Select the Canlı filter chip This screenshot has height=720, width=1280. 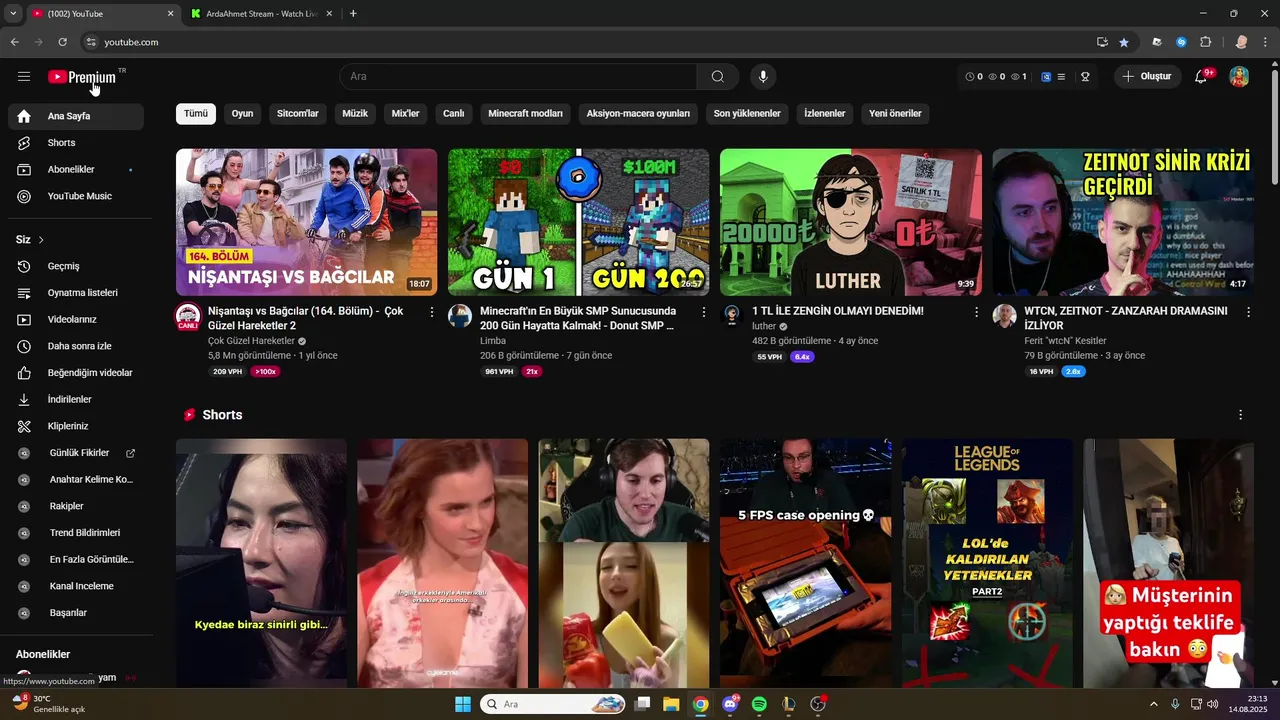454,113
